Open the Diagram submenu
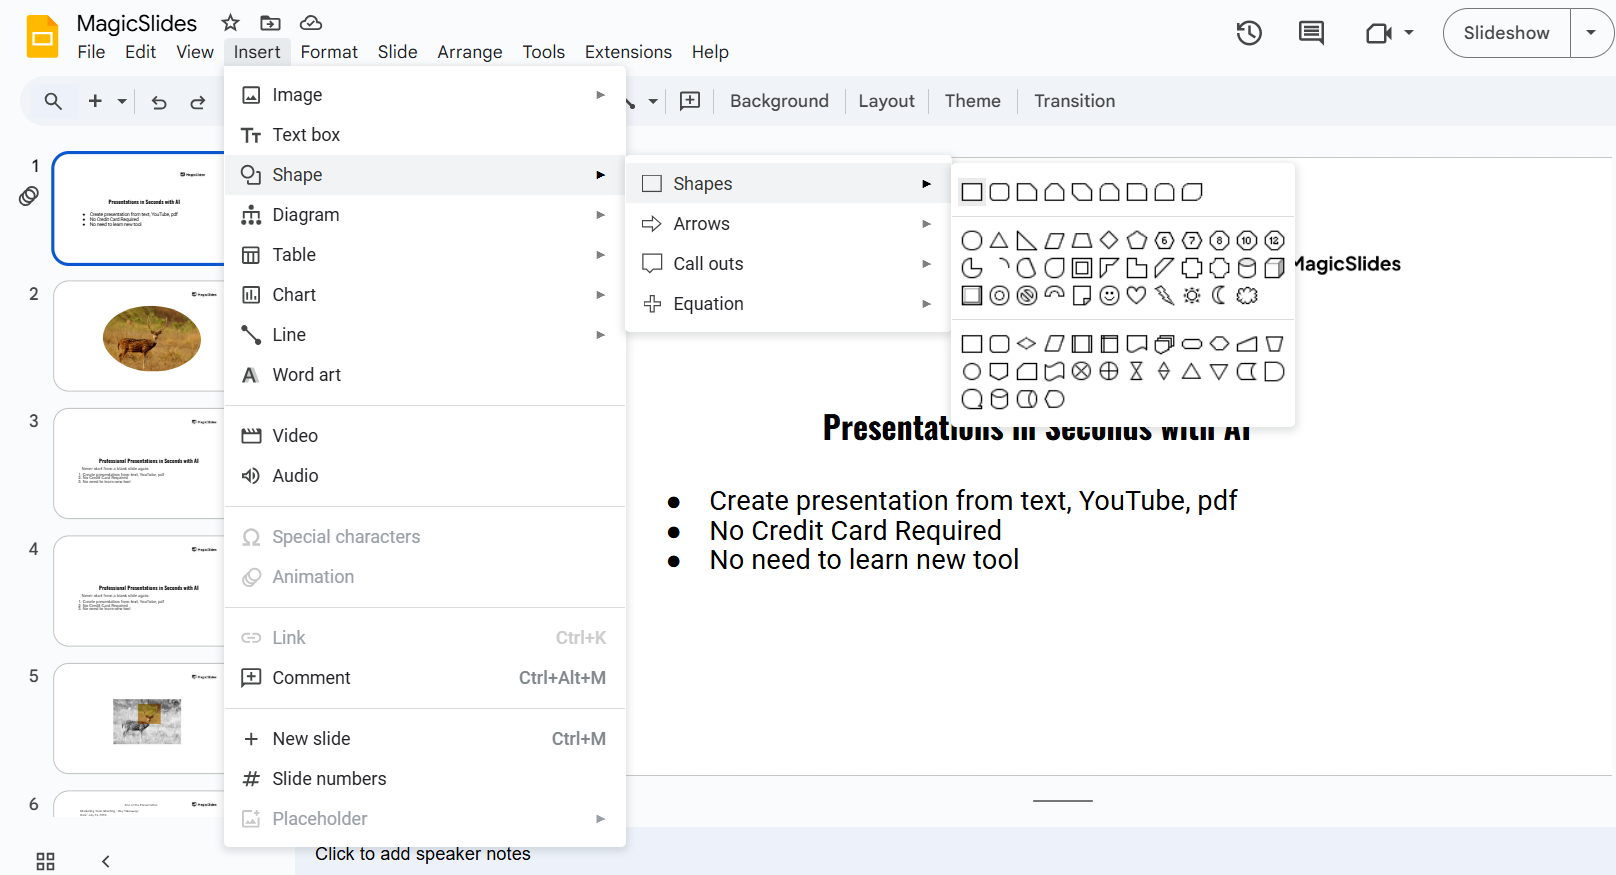This screenshot has width=1616, height=875. click(x=425, y=215)
